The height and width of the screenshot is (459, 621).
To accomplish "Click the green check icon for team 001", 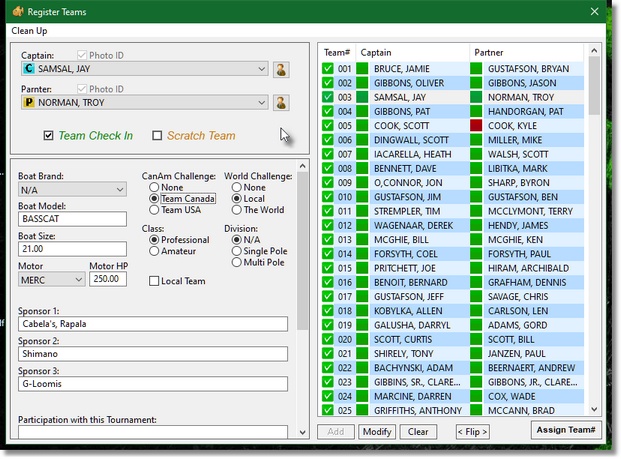I will click(328, 70).
